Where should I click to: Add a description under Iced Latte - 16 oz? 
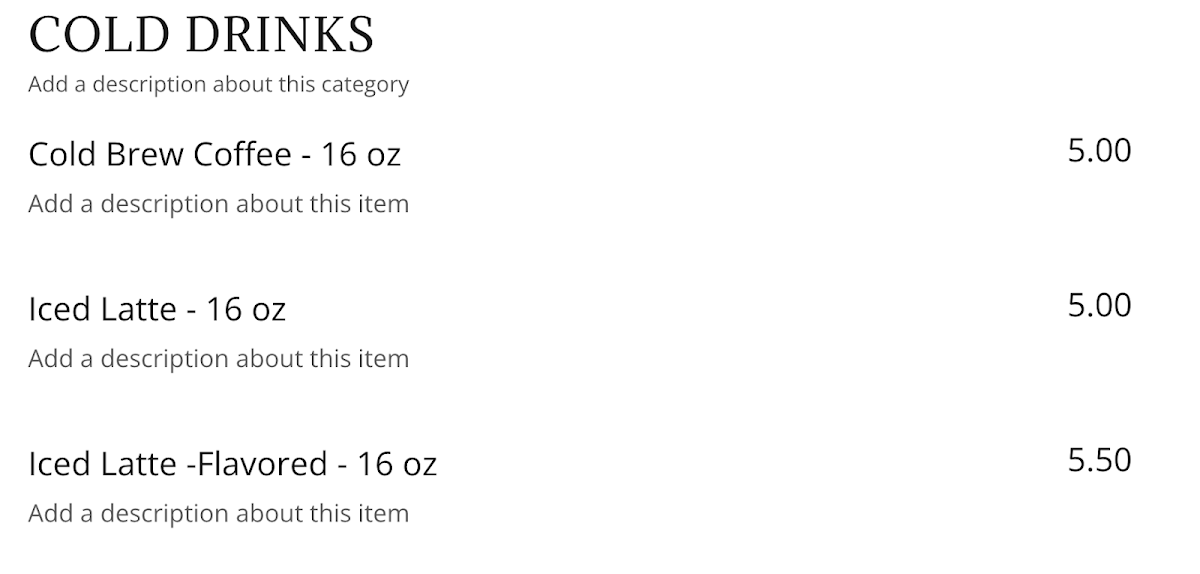pyautogui.click(x=218, y=358)
